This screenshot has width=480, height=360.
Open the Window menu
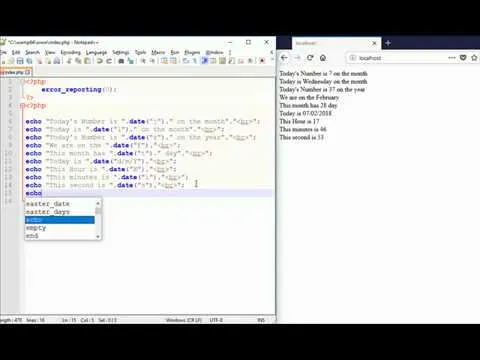pos(214,52)
